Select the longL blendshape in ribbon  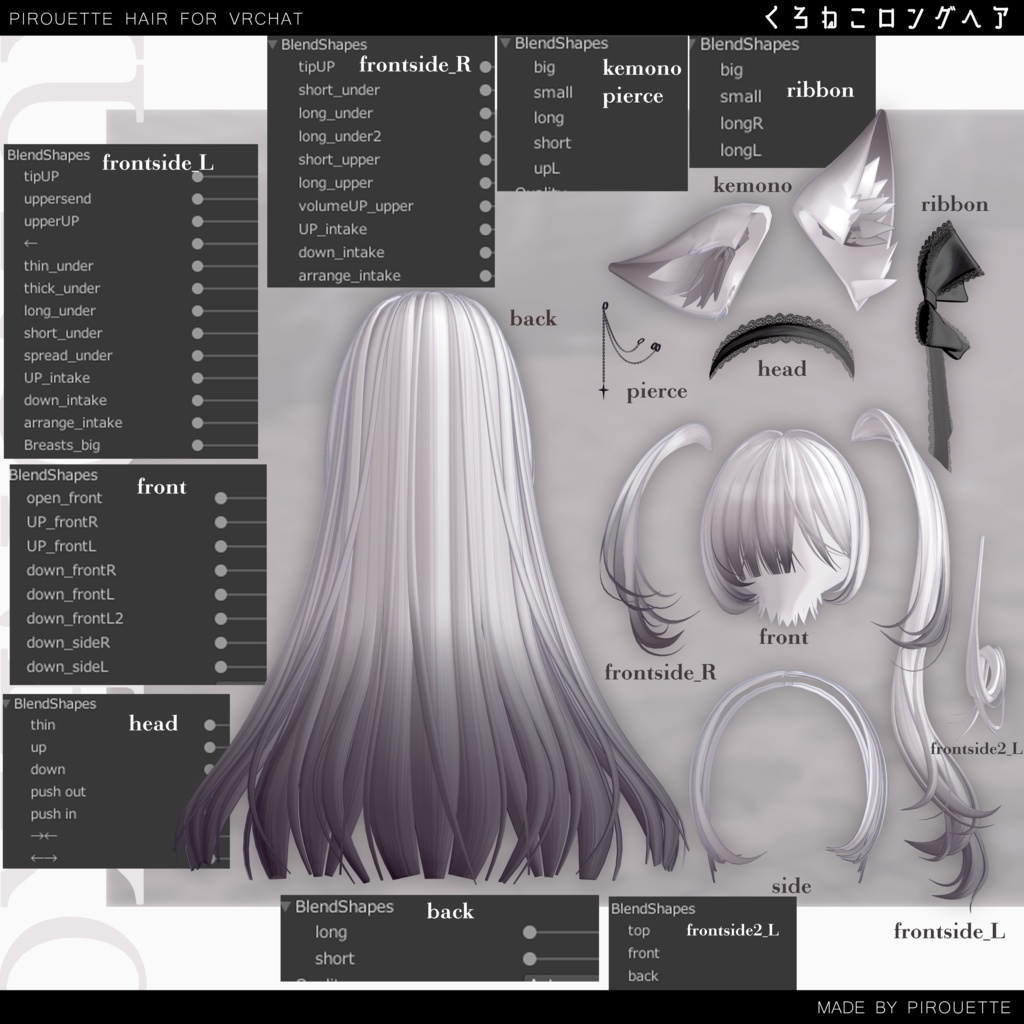(741, 150)
